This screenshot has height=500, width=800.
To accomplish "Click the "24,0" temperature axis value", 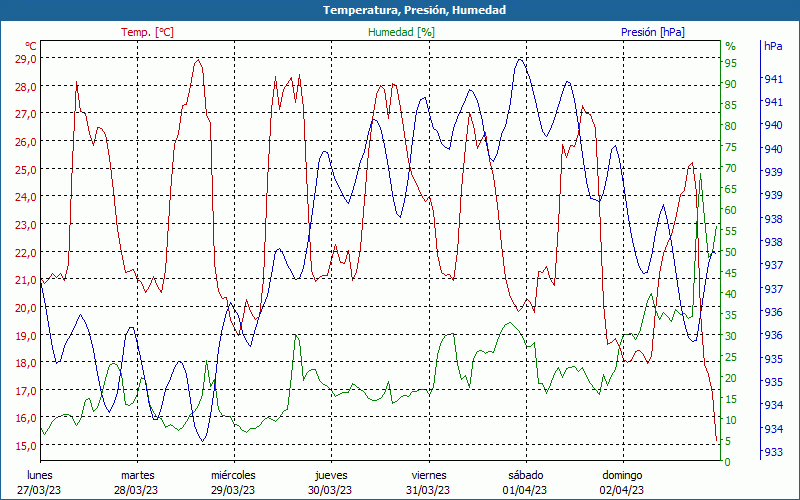I will coord(26,197).
